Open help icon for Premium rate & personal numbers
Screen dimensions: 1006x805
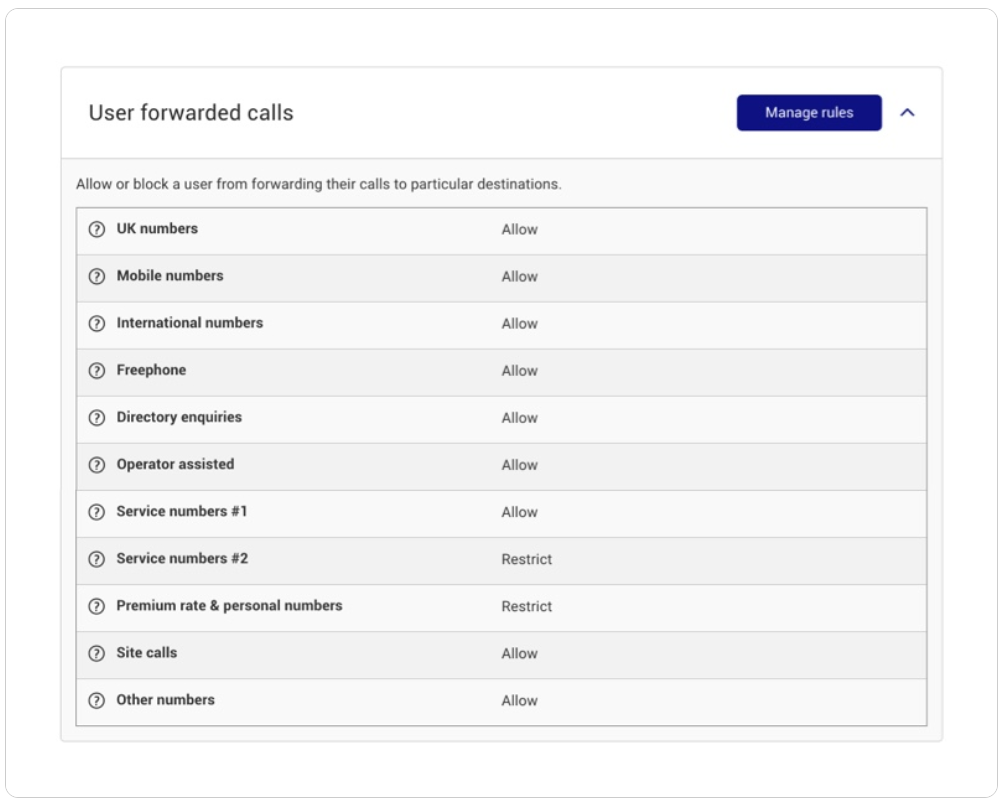(97, 606)
